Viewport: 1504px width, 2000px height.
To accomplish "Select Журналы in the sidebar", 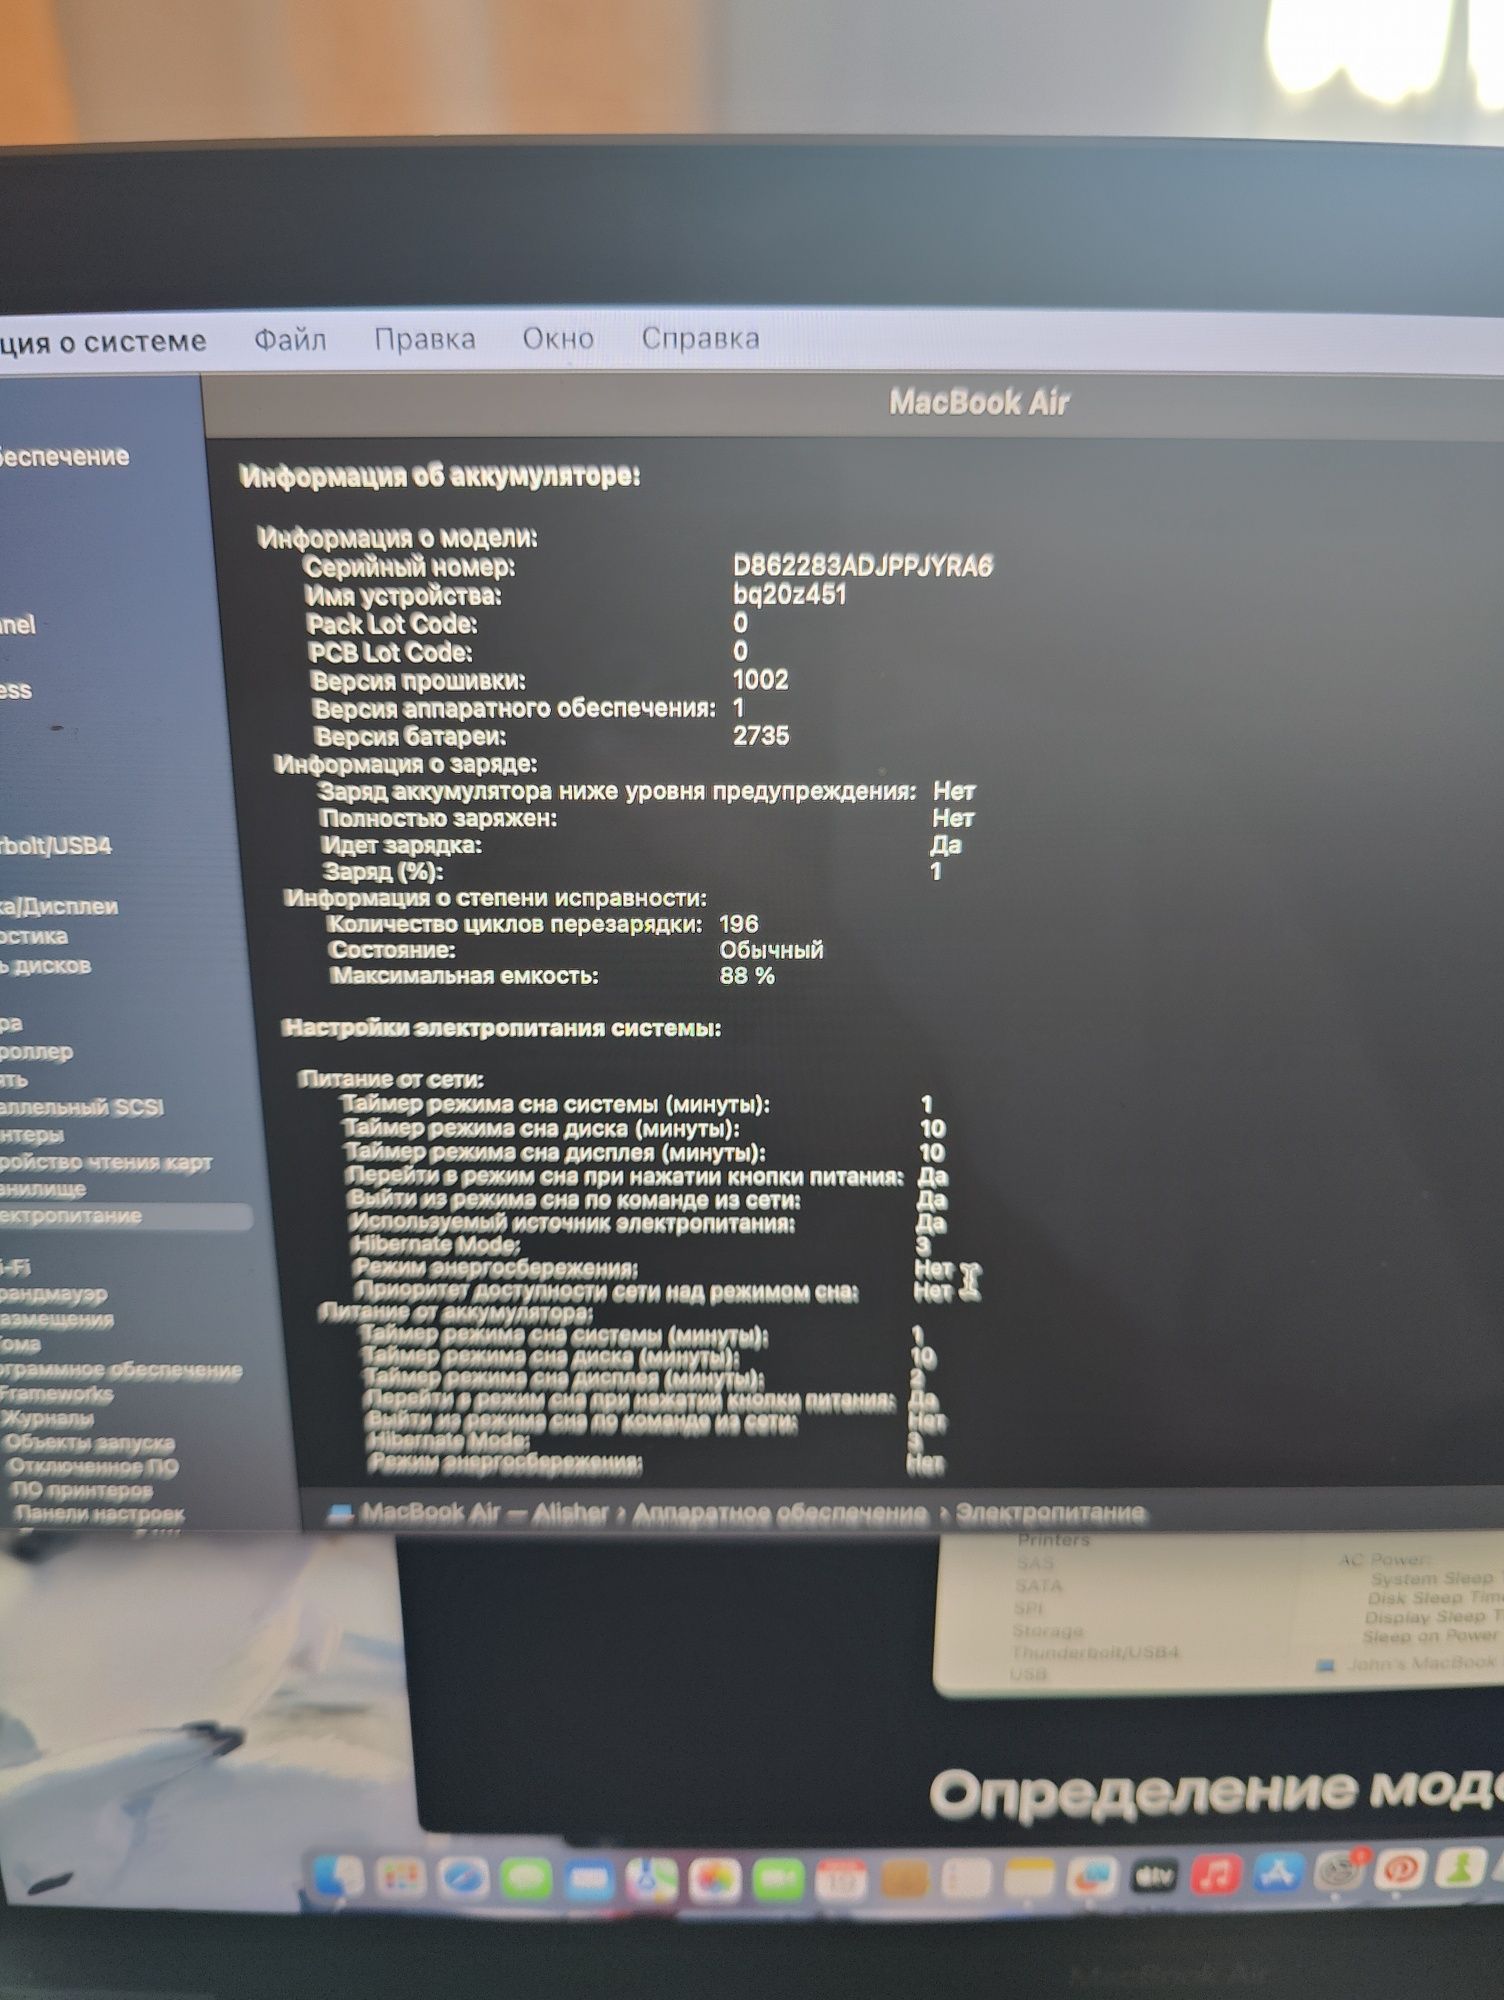I will 48,1418.
